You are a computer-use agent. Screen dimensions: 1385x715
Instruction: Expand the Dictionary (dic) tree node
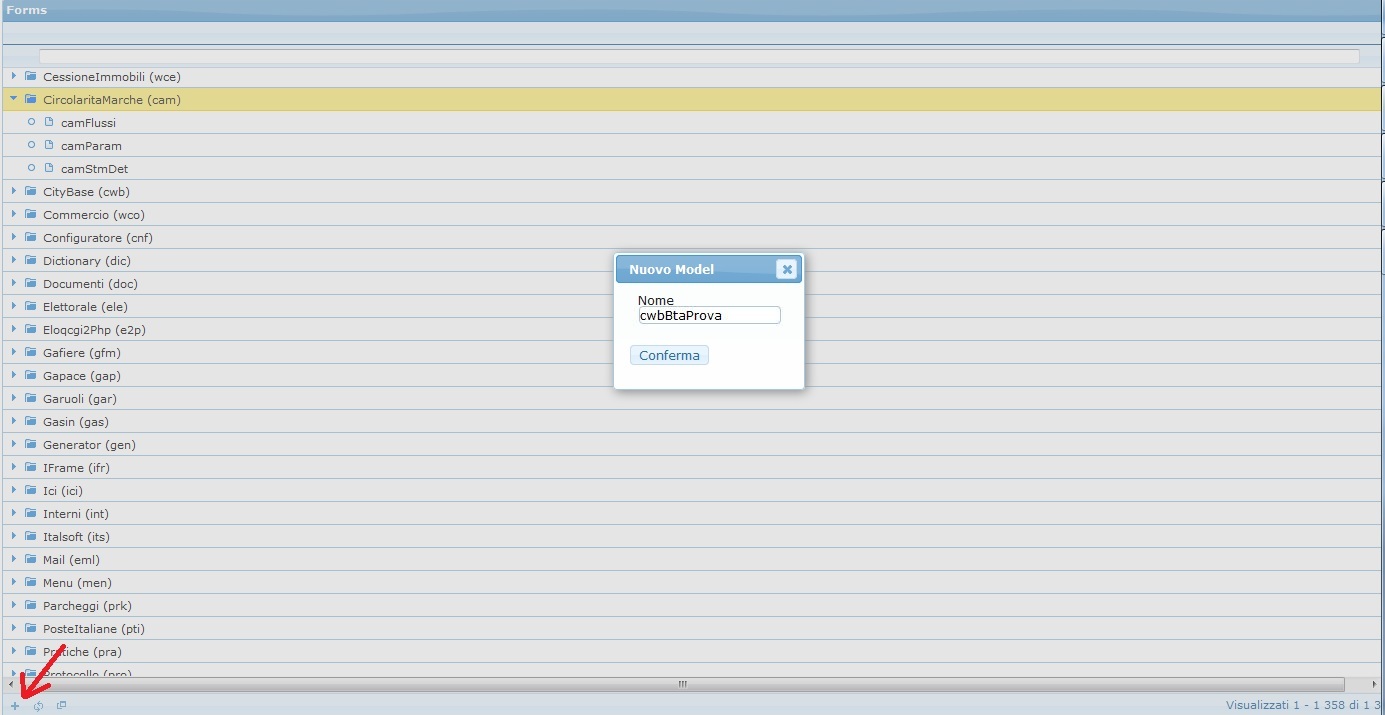click(x=14, y=261)
